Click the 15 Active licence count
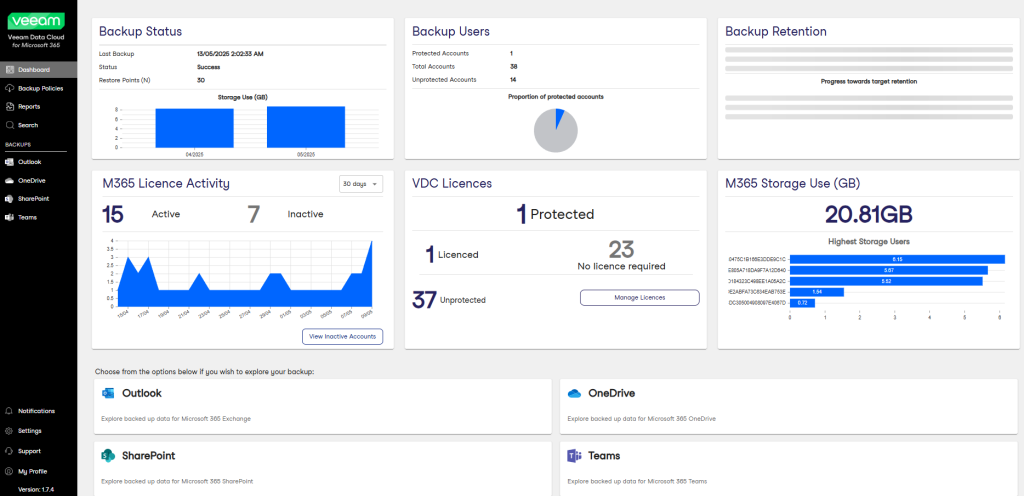This screenshot has width=1024, height=496. (112, 214)
